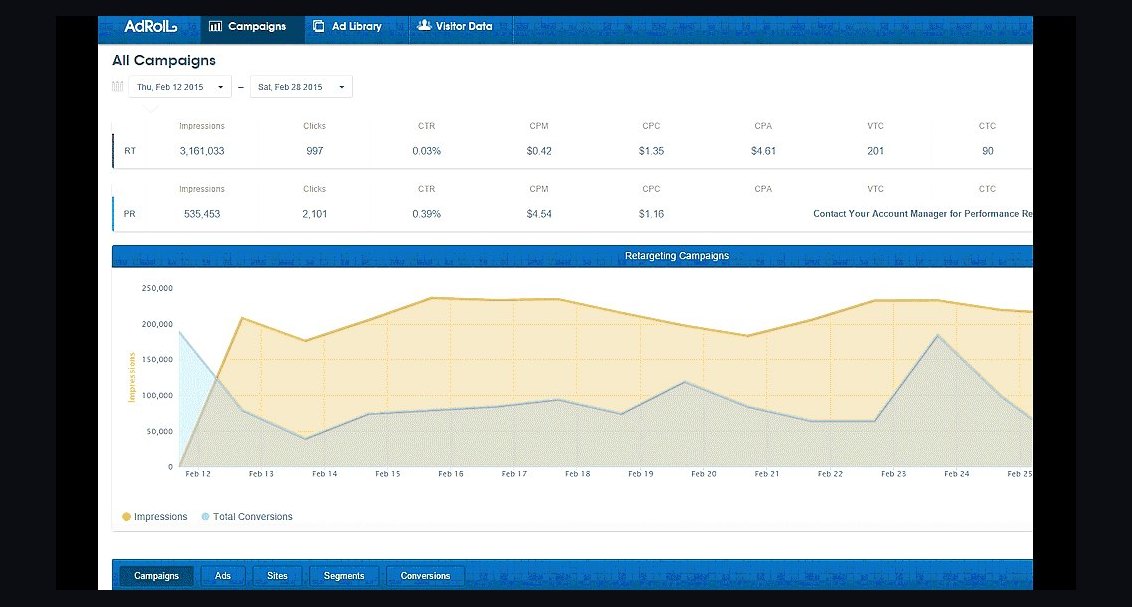The width and height of the screenshot is (1132, 607).
Task: Select the Sites button in bottom bar
Action: pos(277,576)
